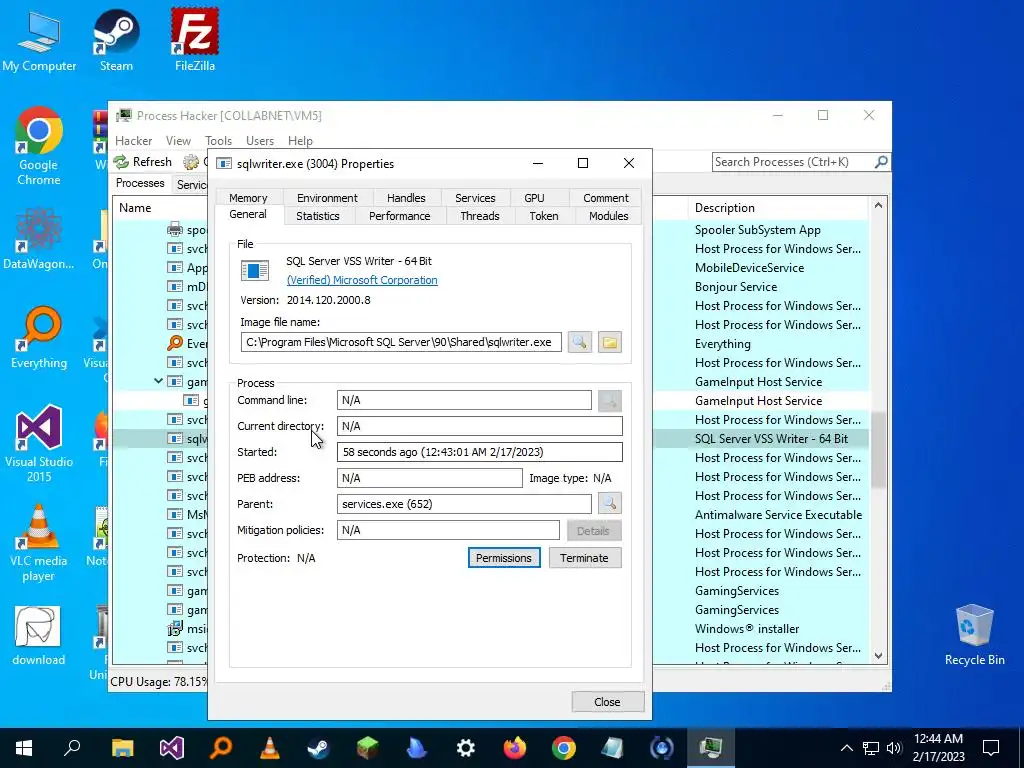Open the Help menu
Image resolution: width=1024 pixels, height=768 pixels.
[300, 141]
